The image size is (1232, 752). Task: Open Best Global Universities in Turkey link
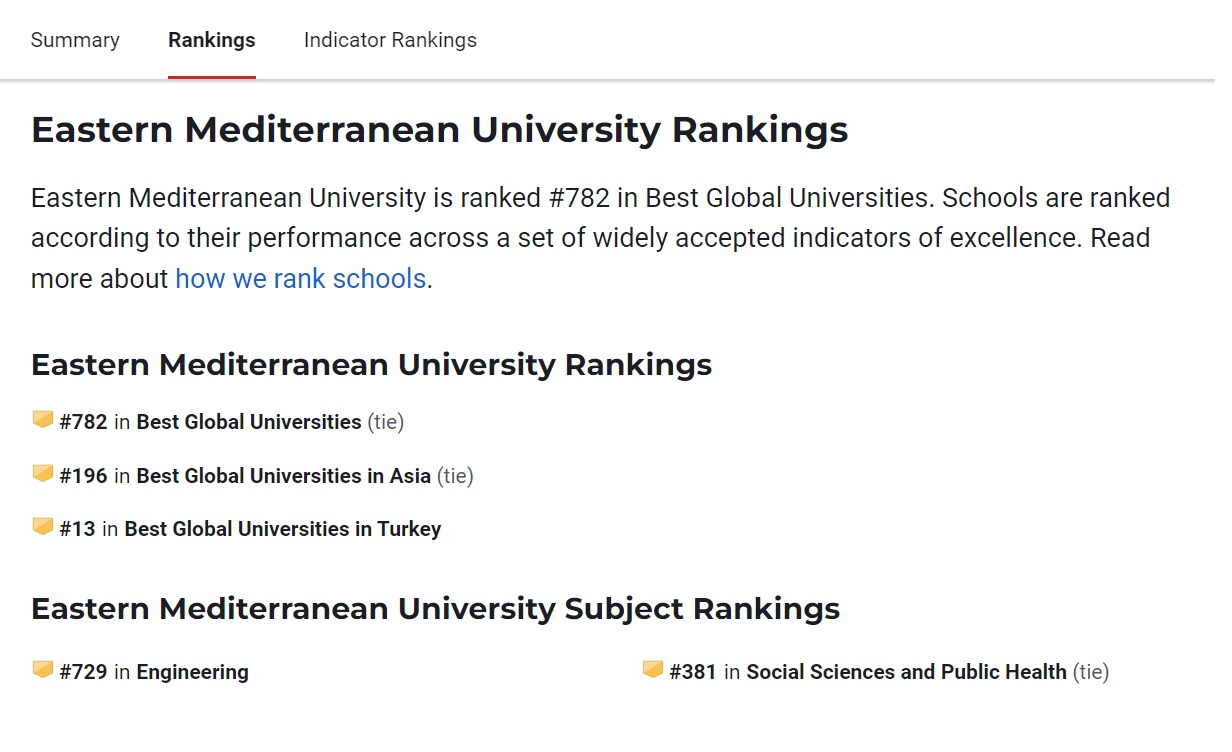[282, 529]
